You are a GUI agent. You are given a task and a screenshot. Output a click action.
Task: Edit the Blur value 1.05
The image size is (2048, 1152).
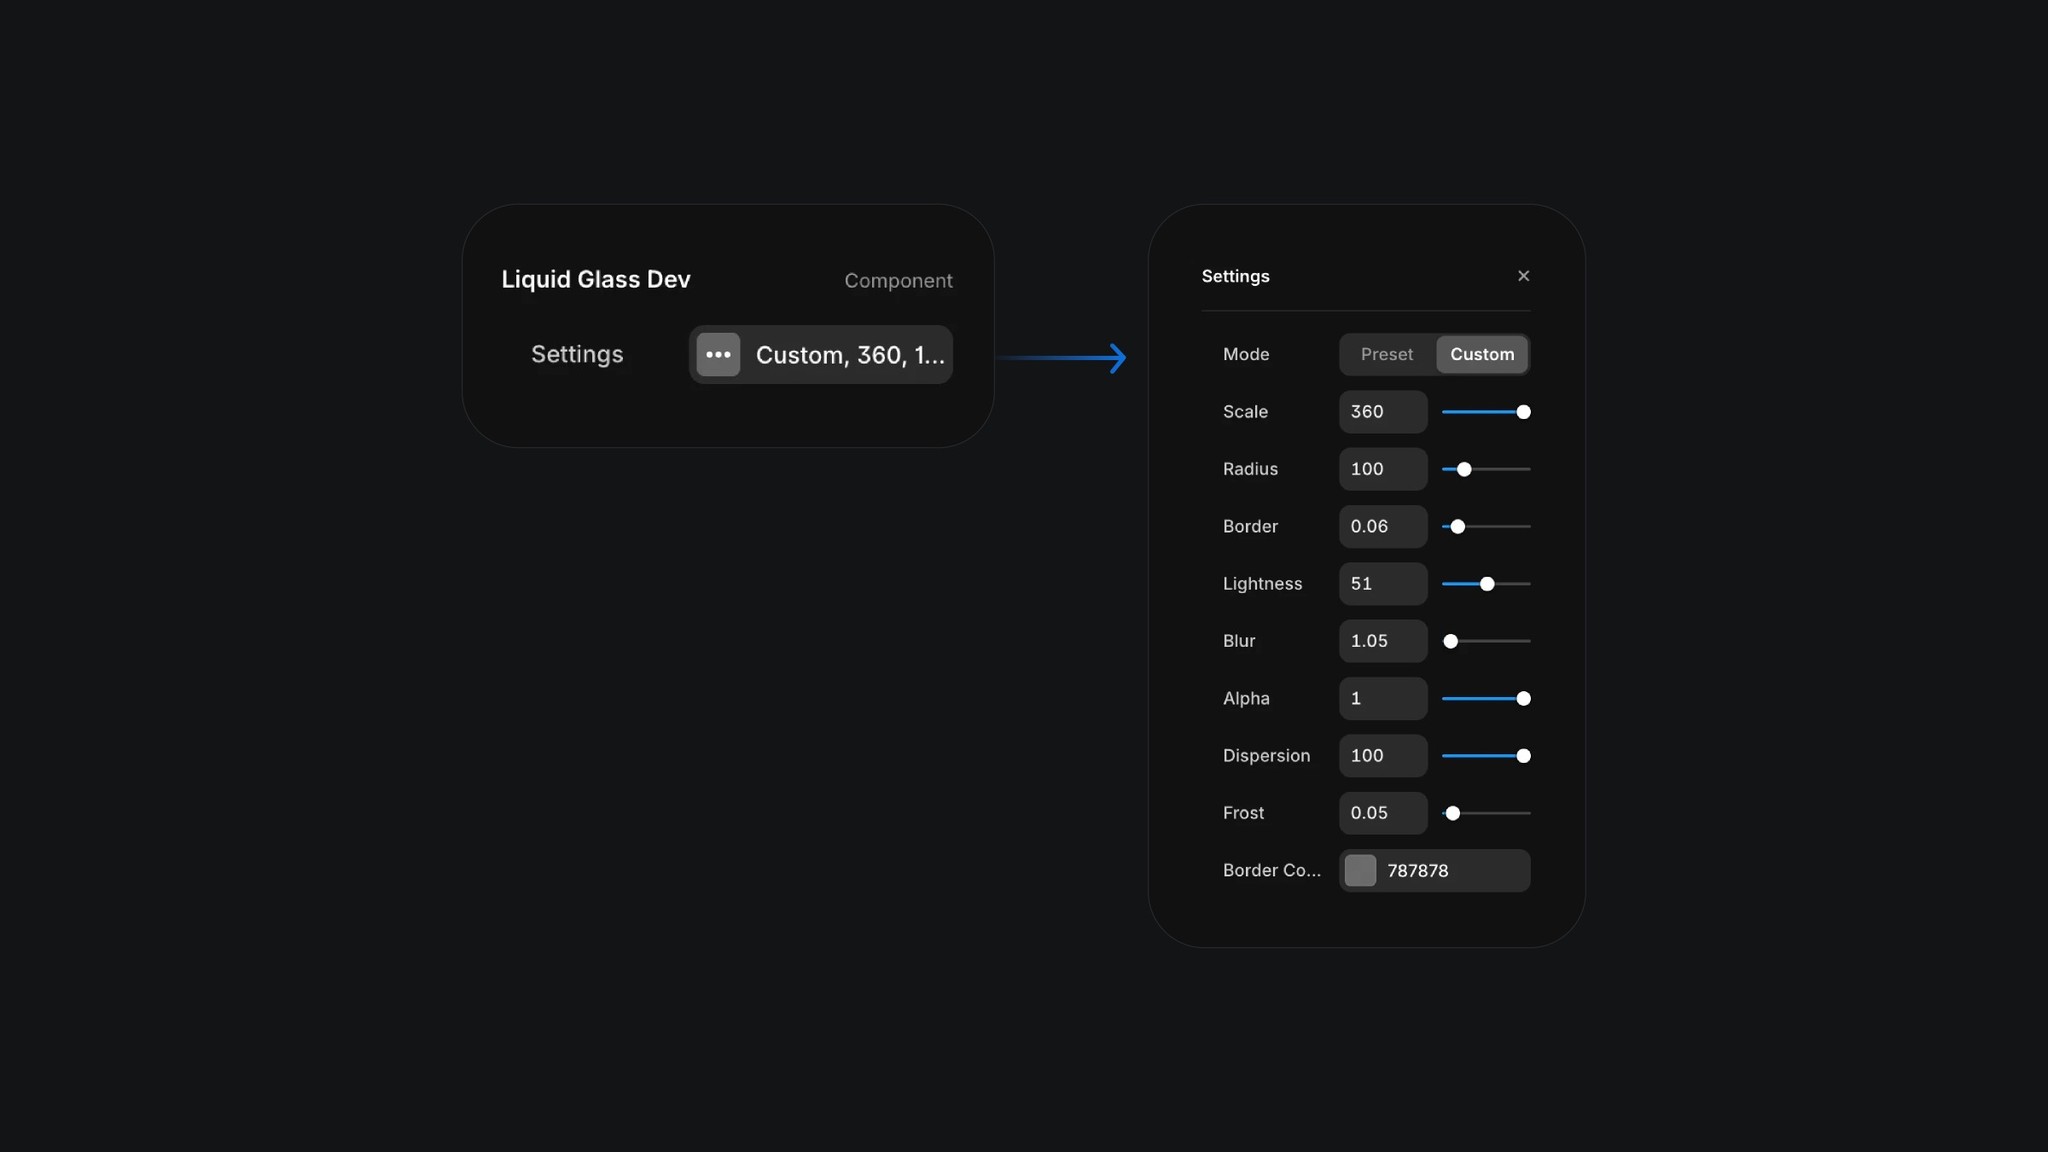[1383, 641]
